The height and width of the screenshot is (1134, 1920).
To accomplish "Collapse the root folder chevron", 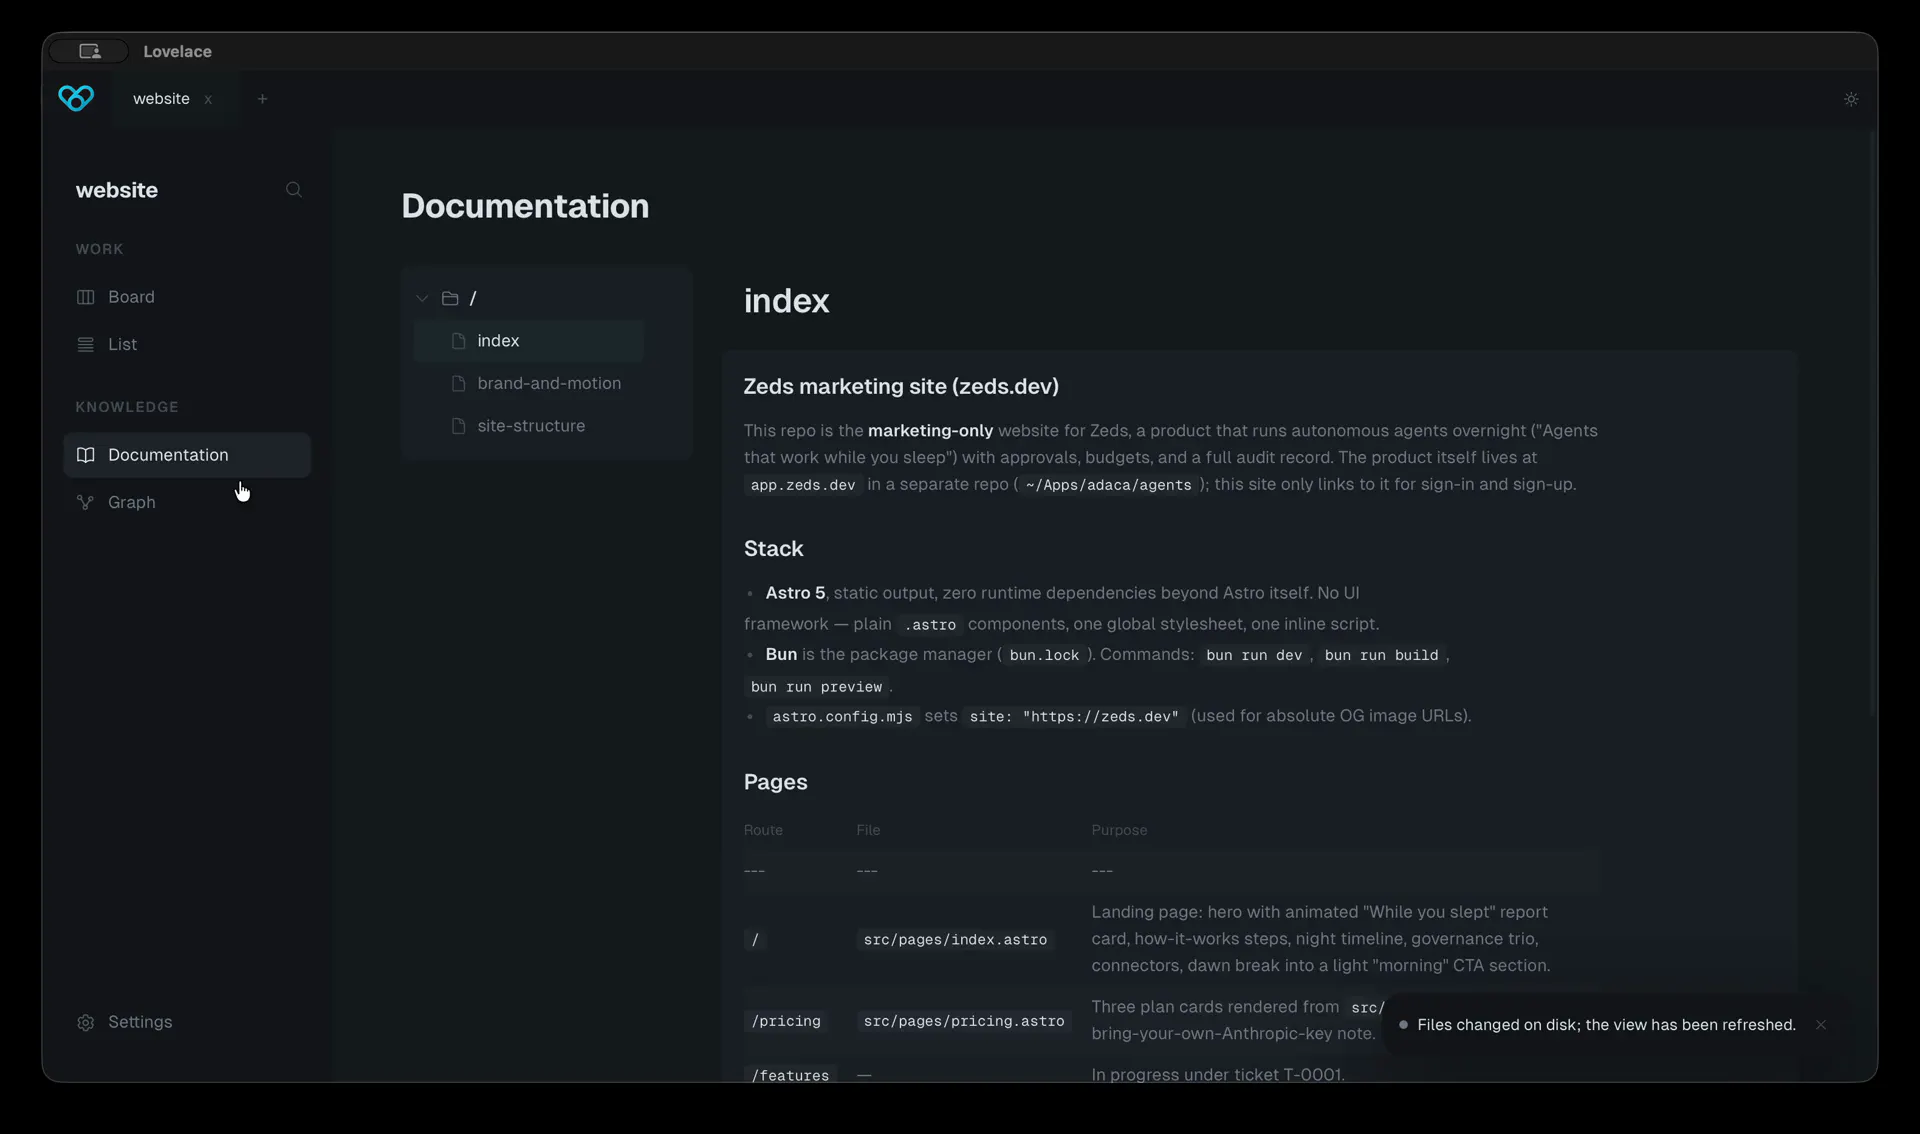I will tap(422, 298).
